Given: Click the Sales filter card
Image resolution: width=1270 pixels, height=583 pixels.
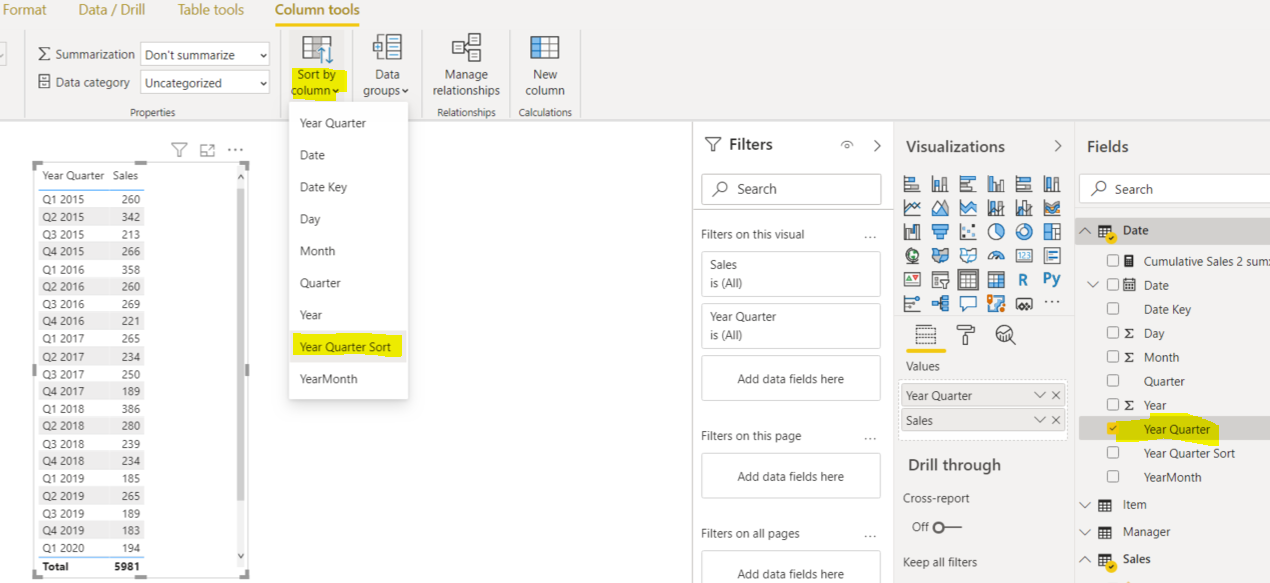Looking at the screenshot, I should (791, 274).
